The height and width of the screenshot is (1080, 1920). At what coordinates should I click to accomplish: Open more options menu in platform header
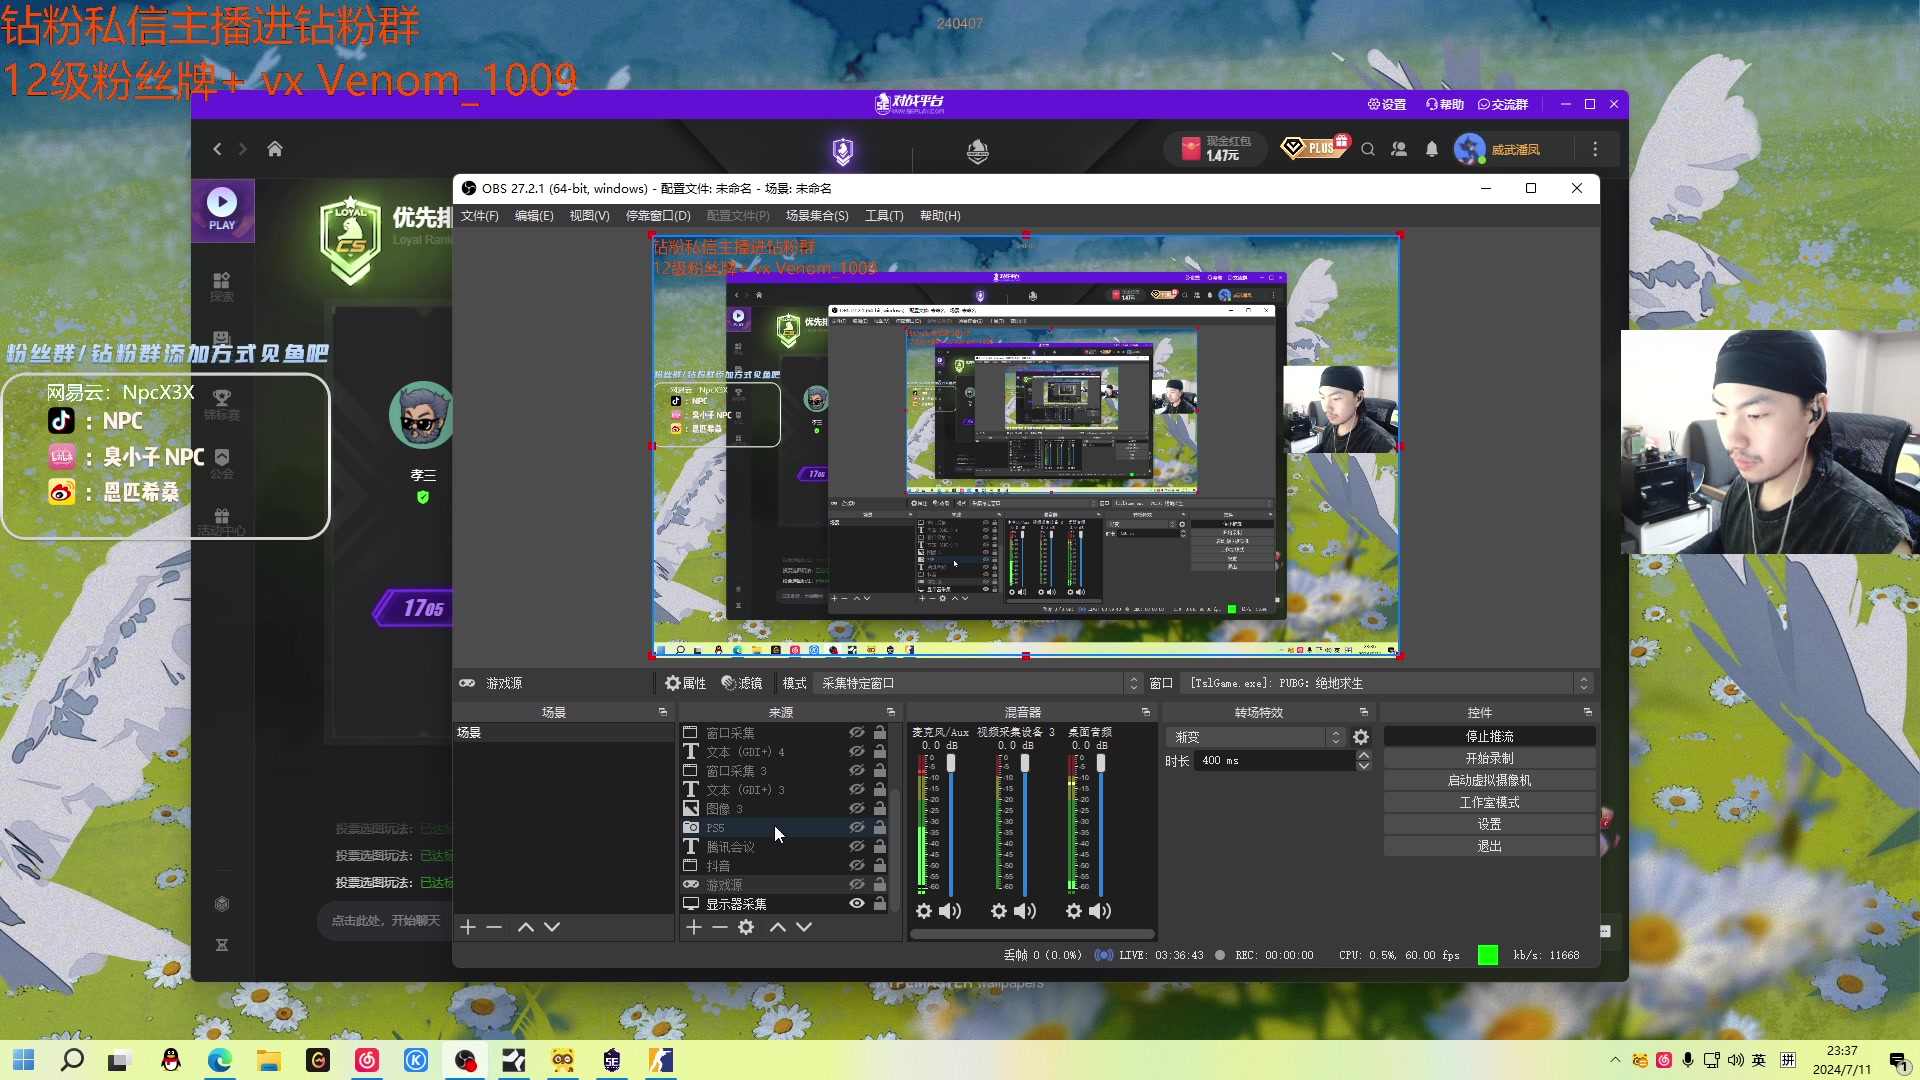pos(1595,149)
